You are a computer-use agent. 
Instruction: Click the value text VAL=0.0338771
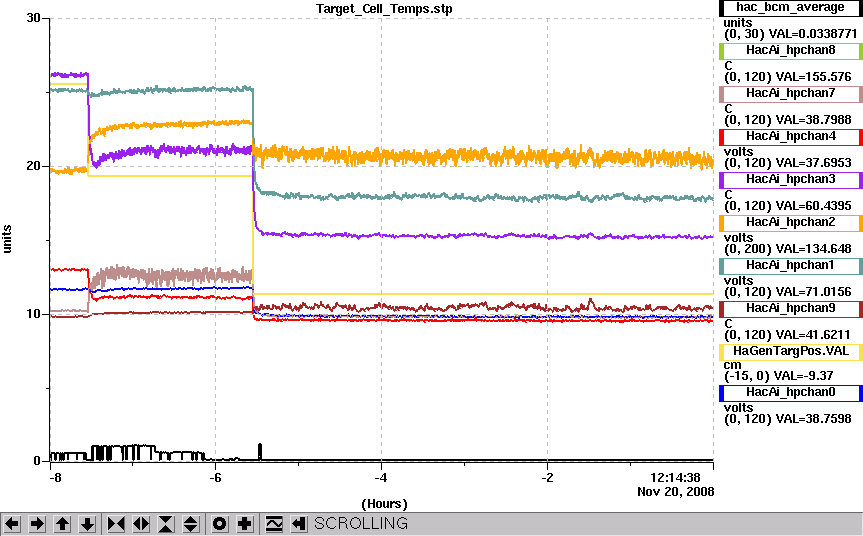(x=813, y=34)
